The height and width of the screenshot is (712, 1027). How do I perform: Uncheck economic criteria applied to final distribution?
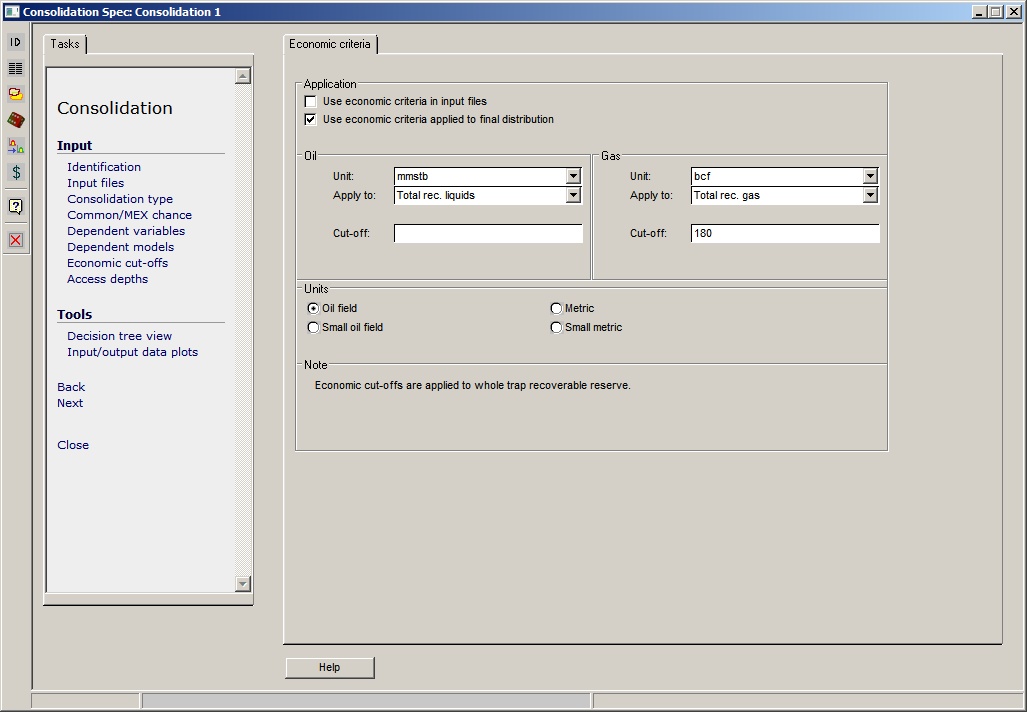[x=311, y=120]
